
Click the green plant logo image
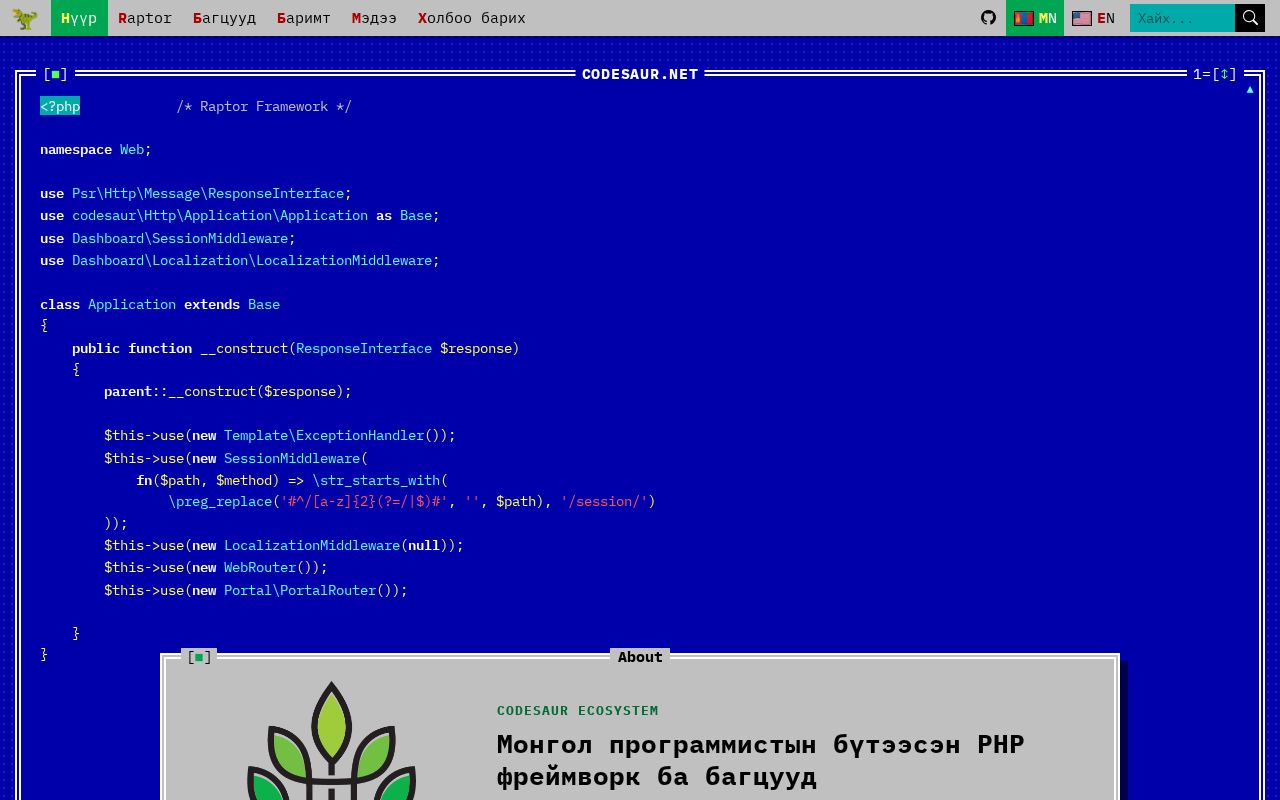coord(331,741)
